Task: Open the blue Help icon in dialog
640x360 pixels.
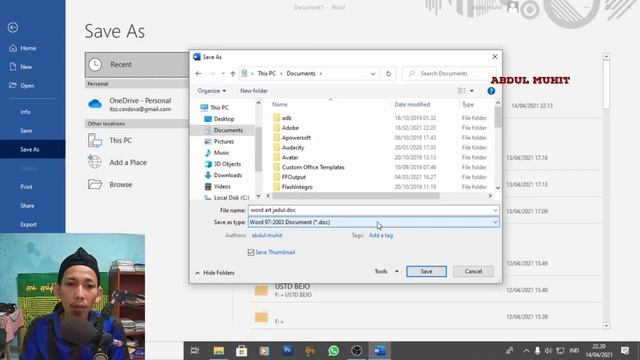Action: (x=491, y=91)
